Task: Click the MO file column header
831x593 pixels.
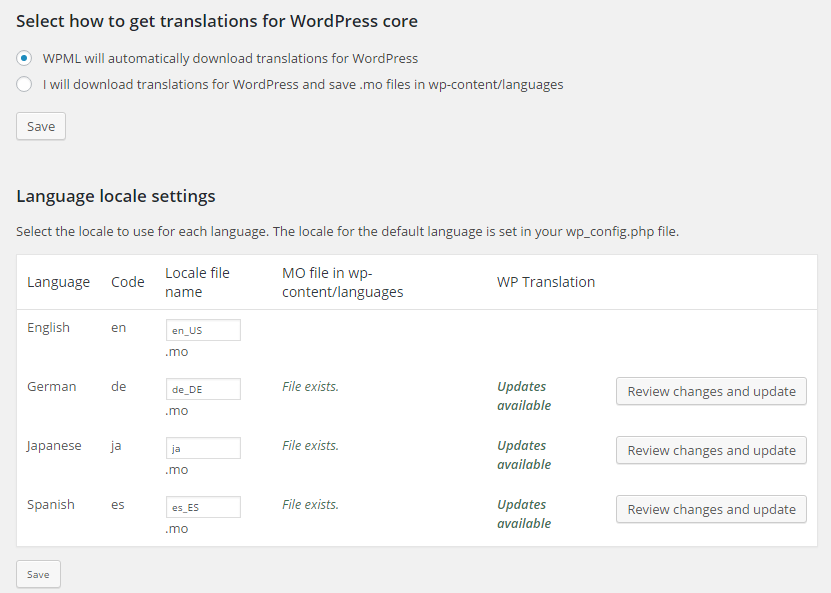Action: pyautogui.click(x=342, y=282)
